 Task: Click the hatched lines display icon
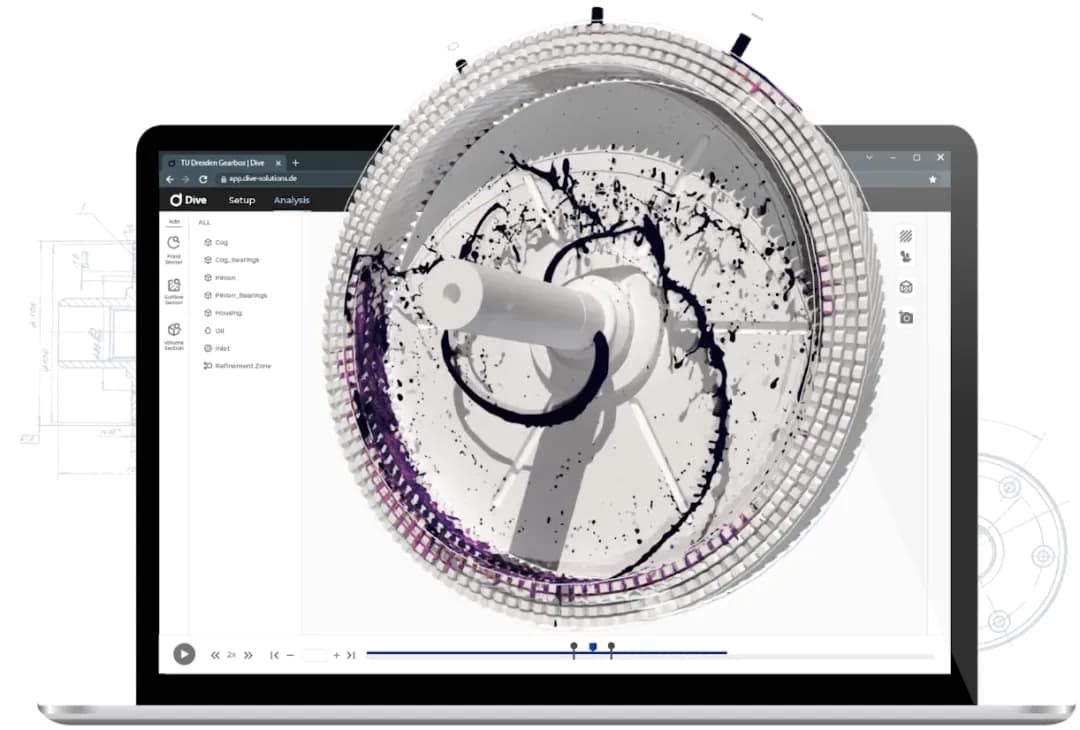(x=906, y=237)
